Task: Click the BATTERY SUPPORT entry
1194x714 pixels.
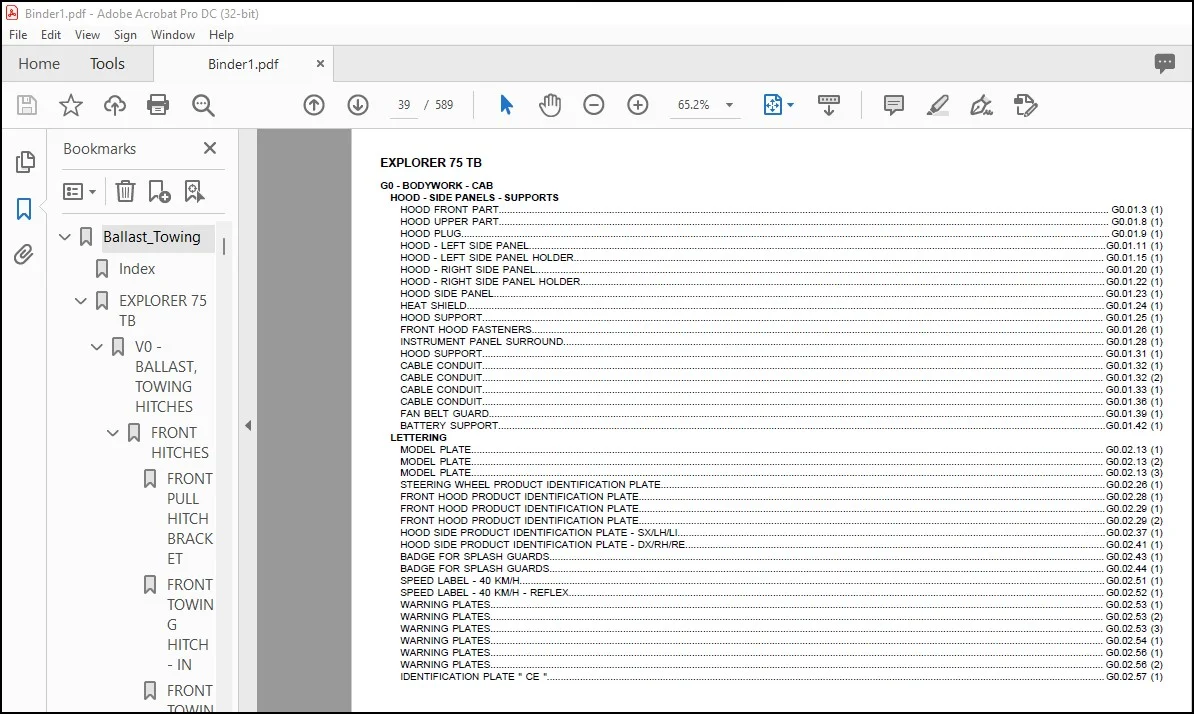Action: click(x=781, y=426)
